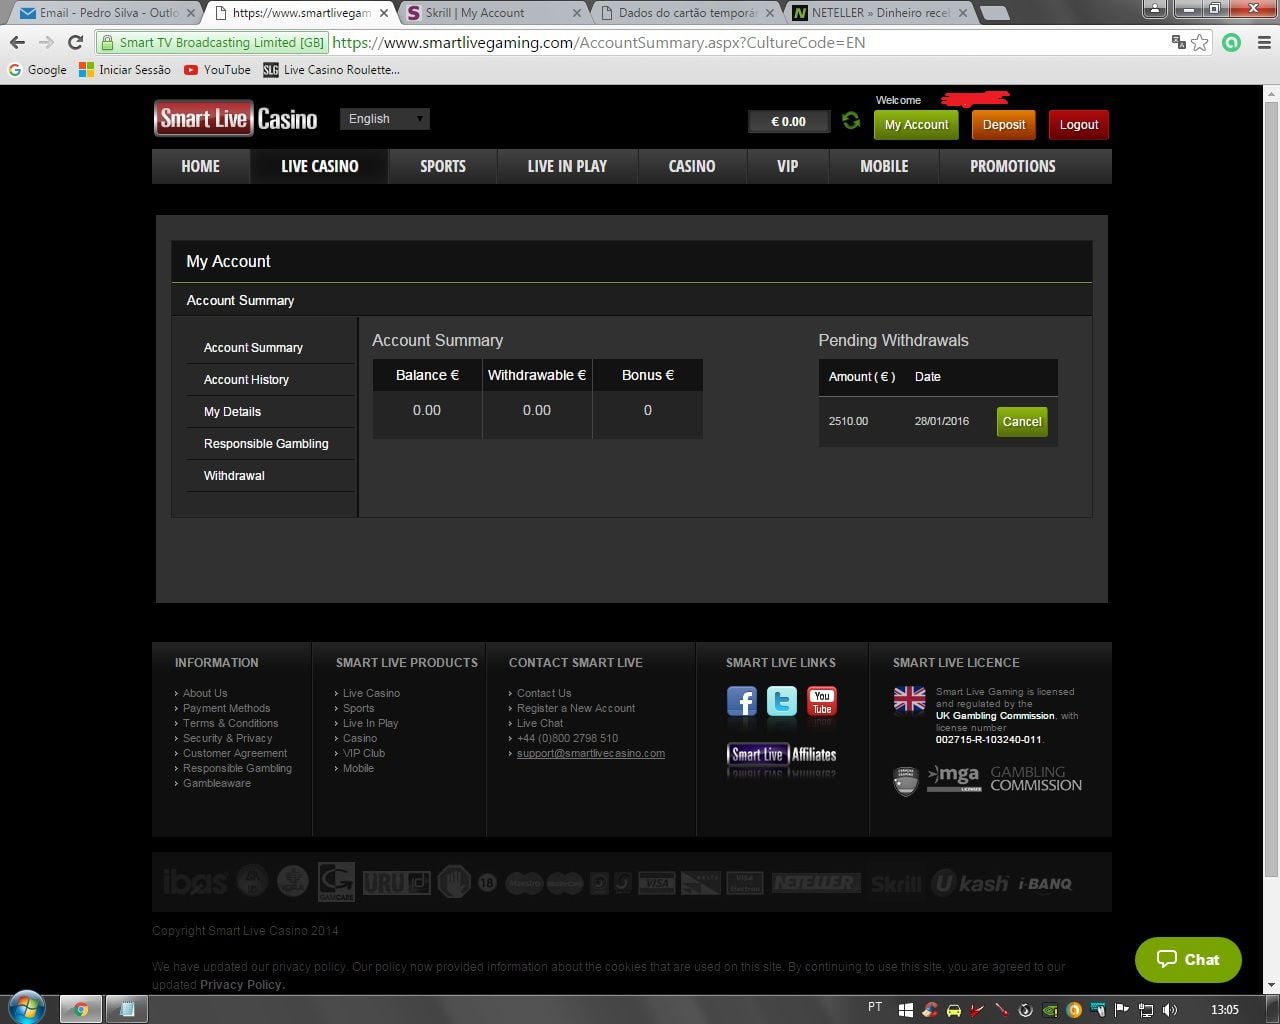Screen dimensions: 1280x1024
Task: Close the smartlivegaming browser tab
Action: 384,13
